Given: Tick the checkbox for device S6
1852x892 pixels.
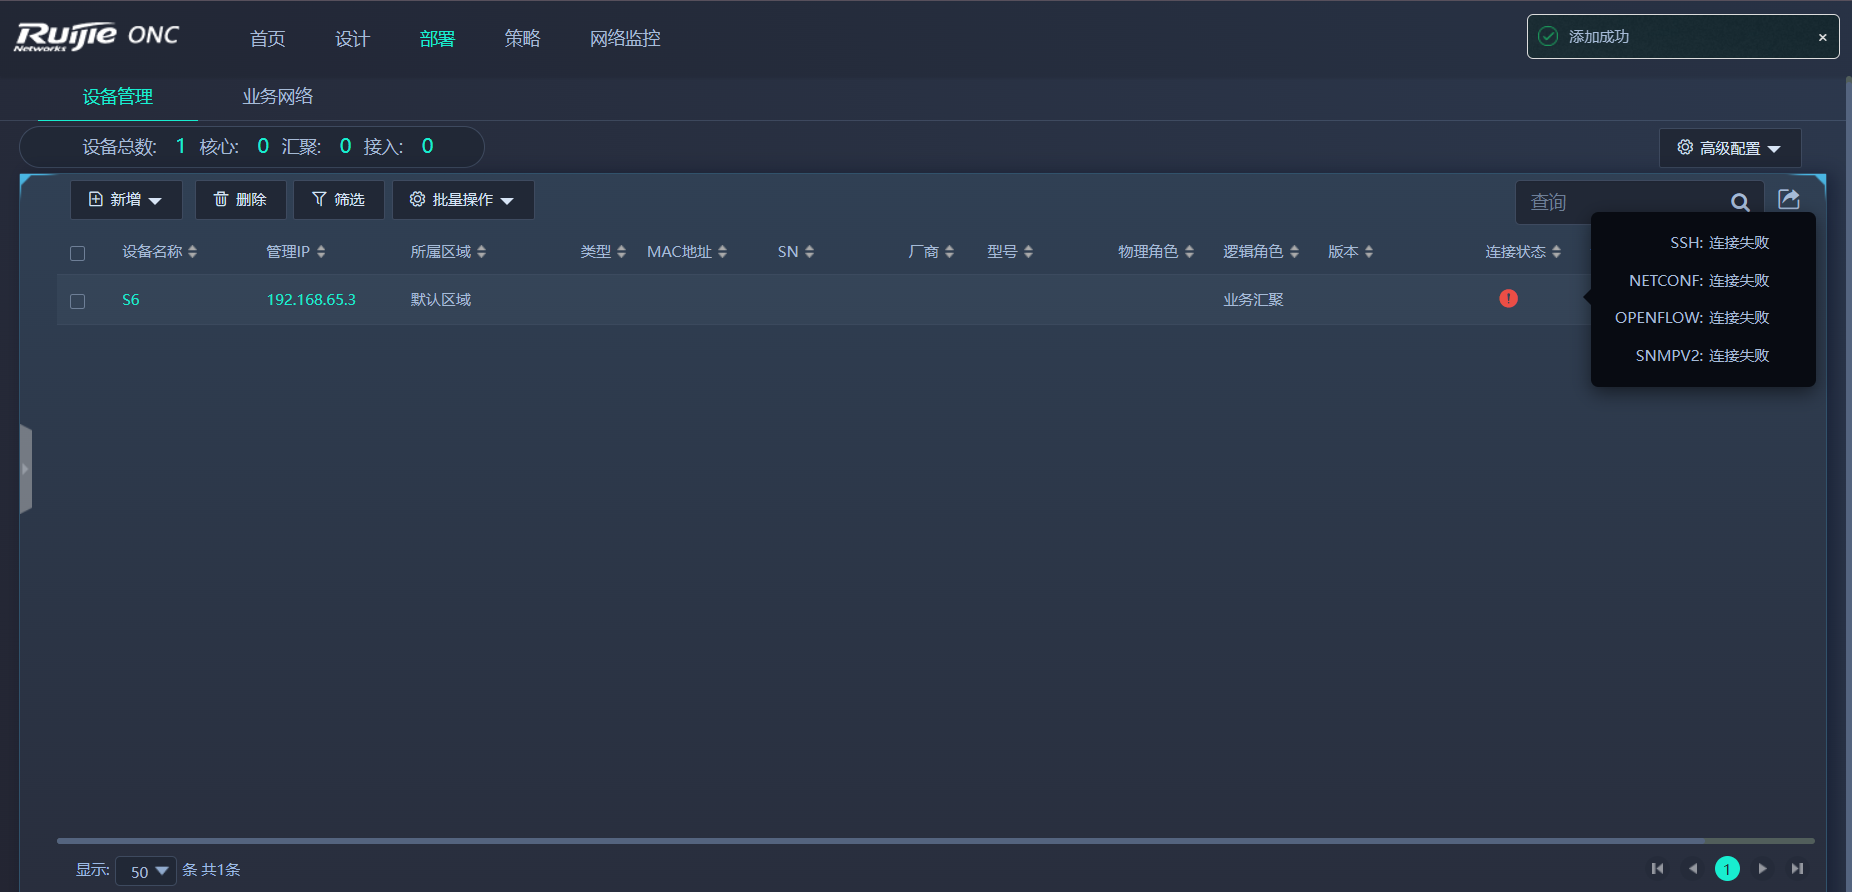Looking at the screenshot, I should click(x=77, y=301).
